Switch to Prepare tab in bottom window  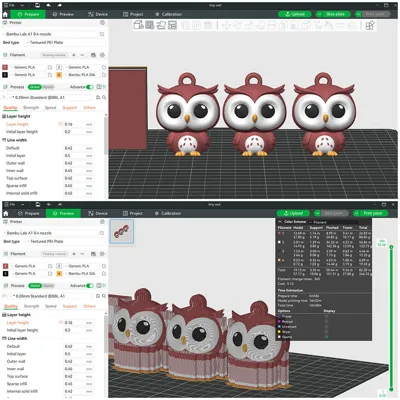[29, 213]
